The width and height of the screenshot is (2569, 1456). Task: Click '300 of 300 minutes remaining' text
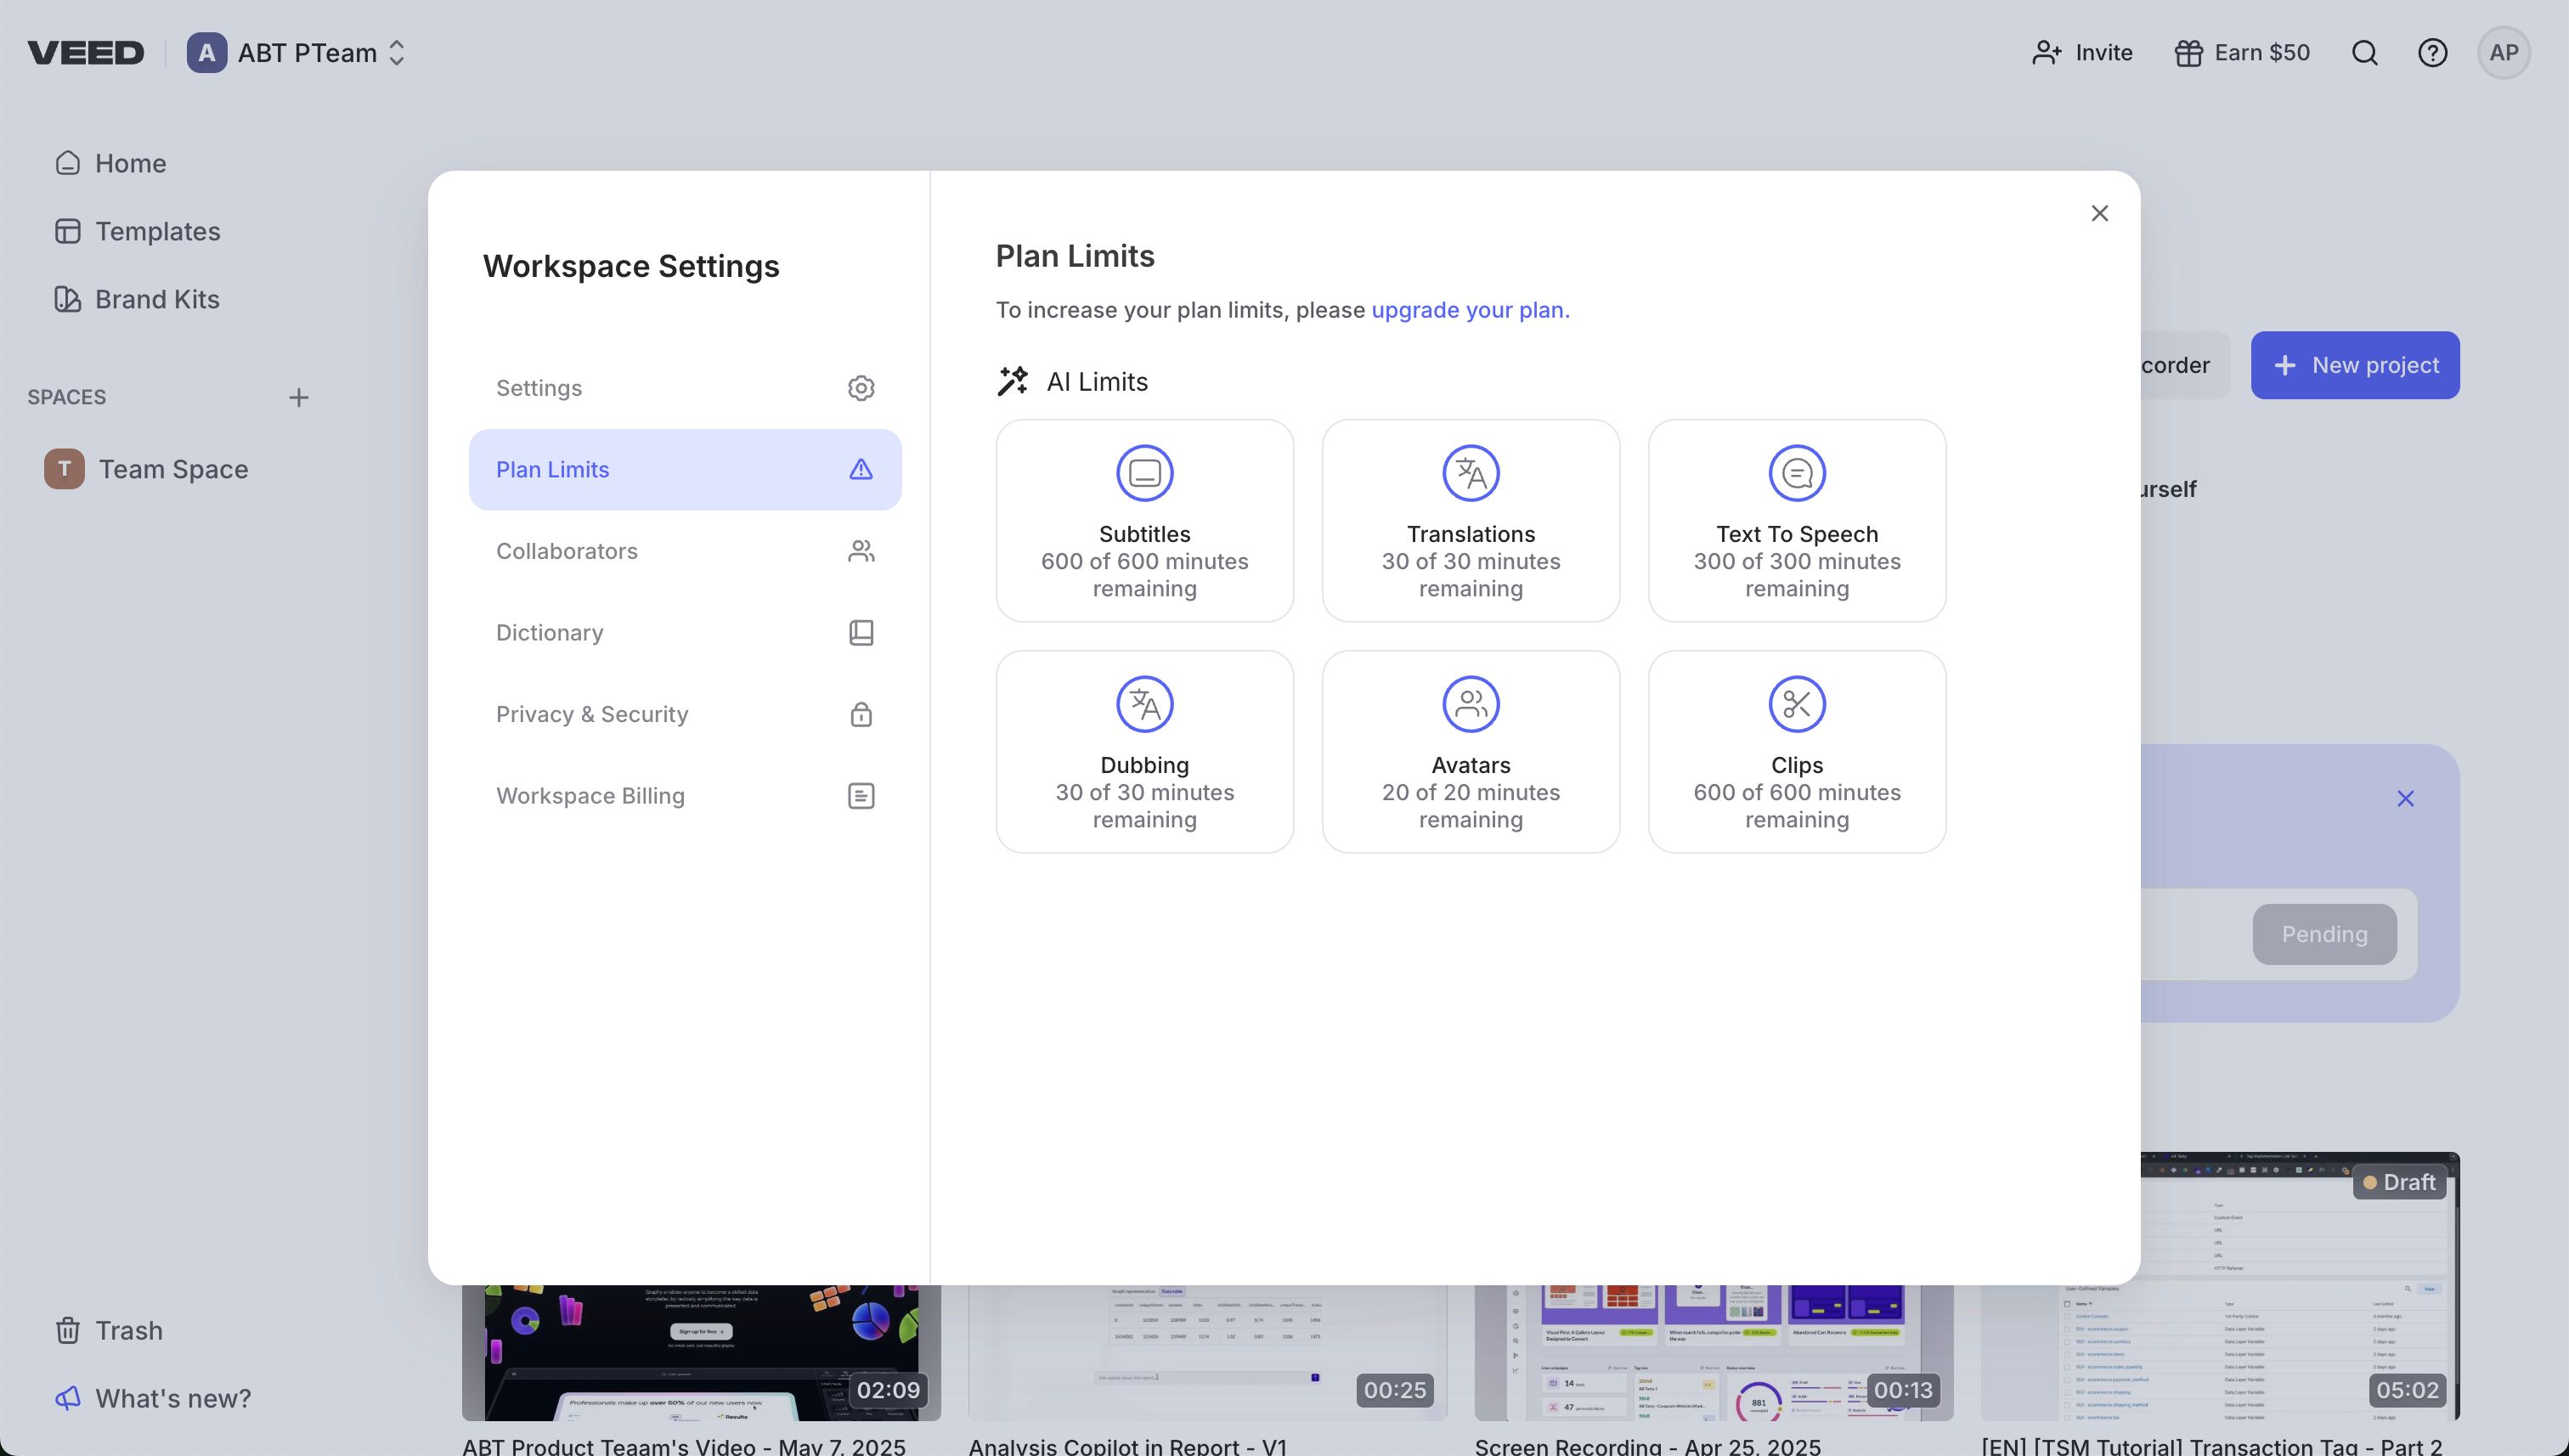coord(1797,575)
